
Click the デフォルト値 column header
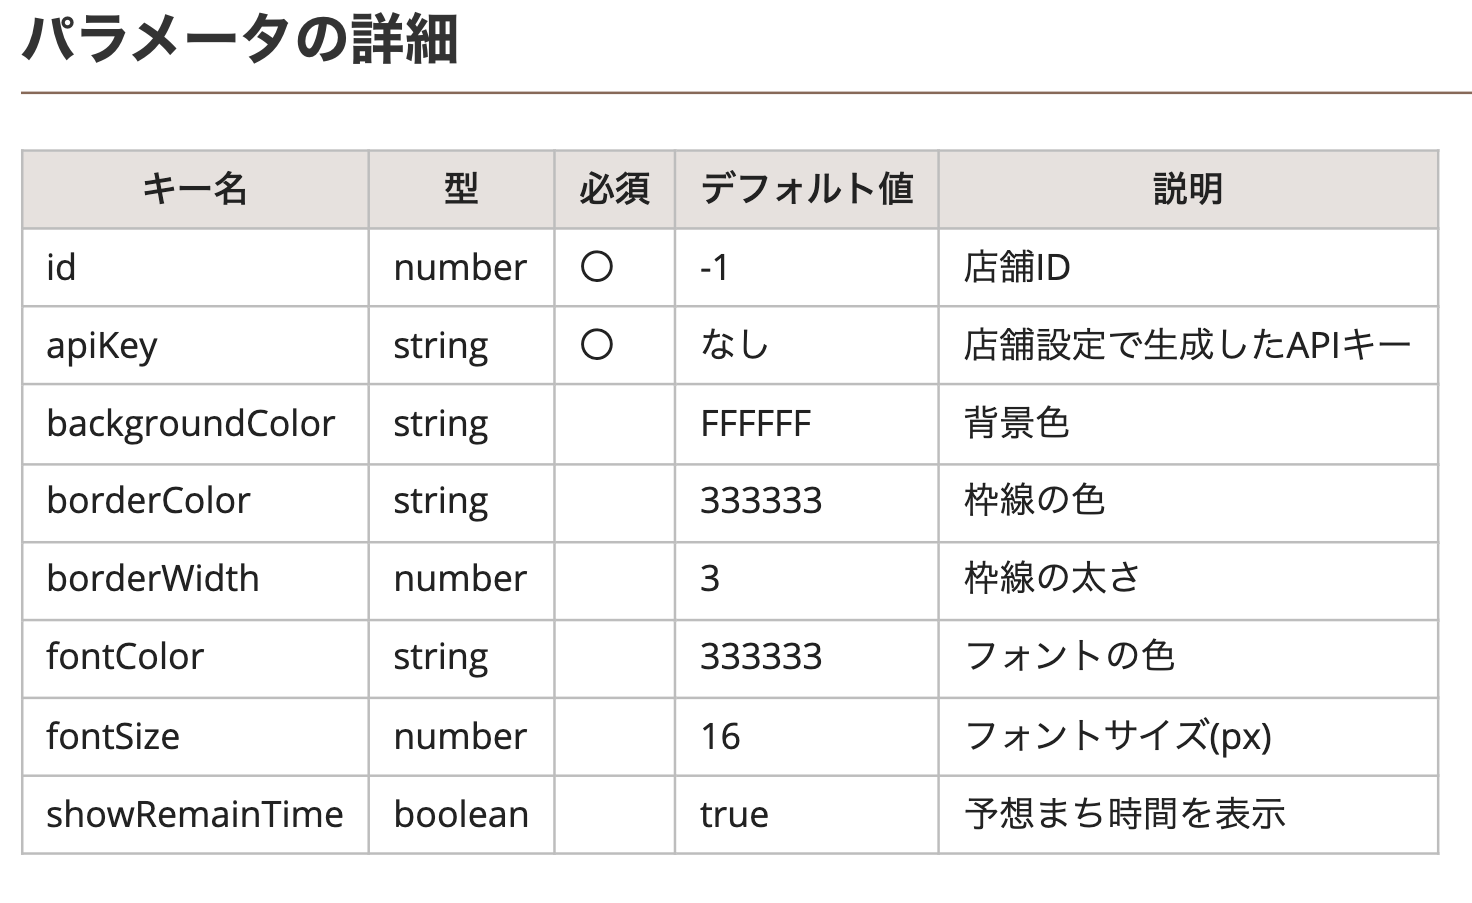click(806, 189)
